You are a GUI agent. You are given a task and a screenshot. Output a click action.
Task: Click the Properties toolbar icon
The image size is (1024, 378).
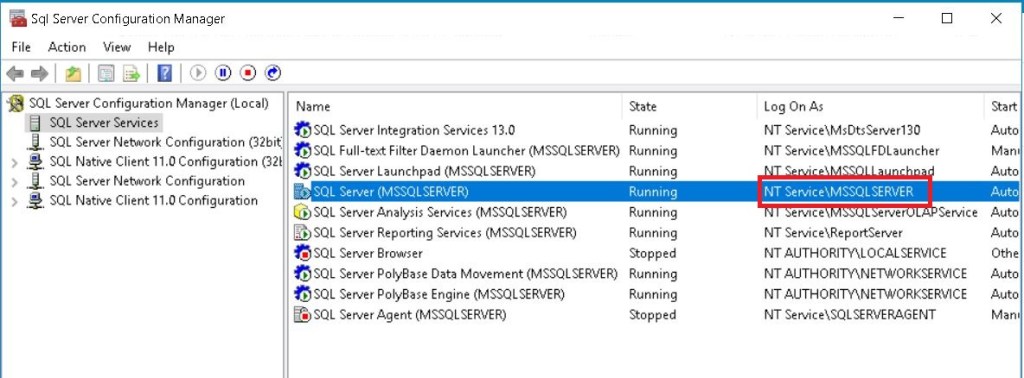coord(106,73)
